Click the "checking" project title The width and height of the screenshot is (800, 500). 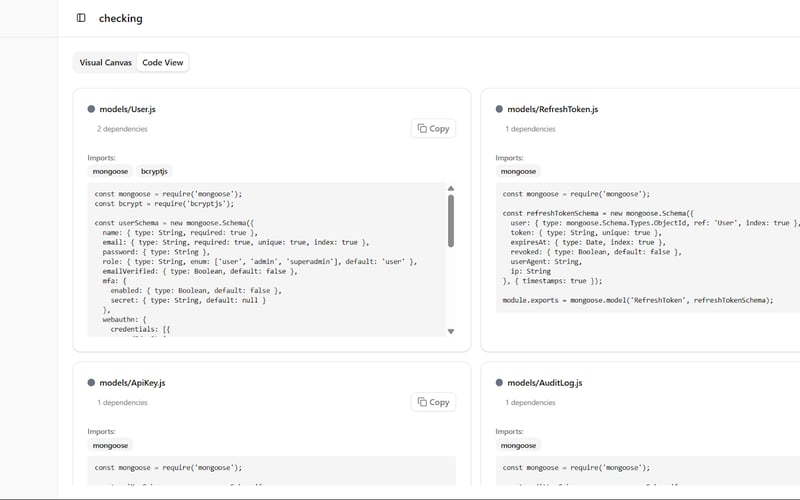121,18
